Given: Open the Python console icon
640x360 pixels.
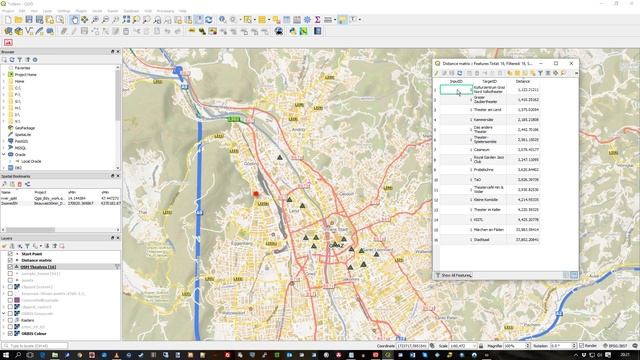Looking at the screenshot, I should [293, 31].
